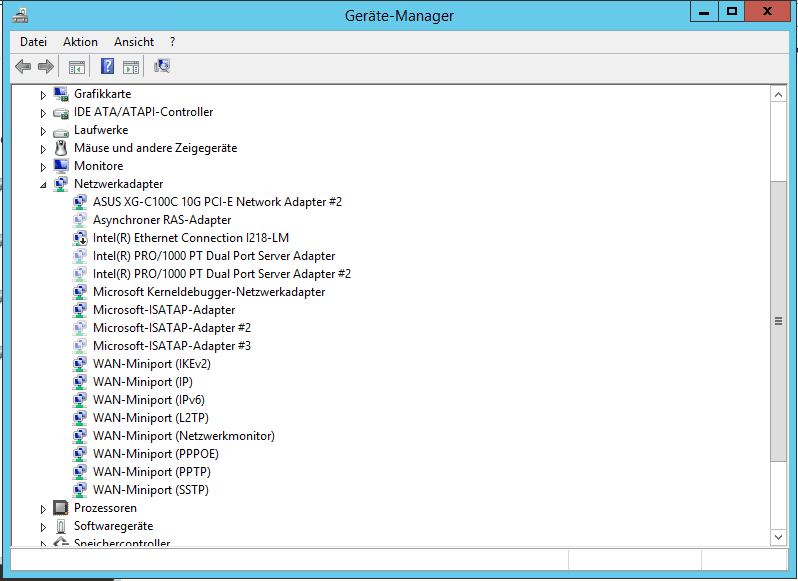Select WAN-Miniport (IPv6)
The height and width of the screenshot is (581, 798).
149,400
